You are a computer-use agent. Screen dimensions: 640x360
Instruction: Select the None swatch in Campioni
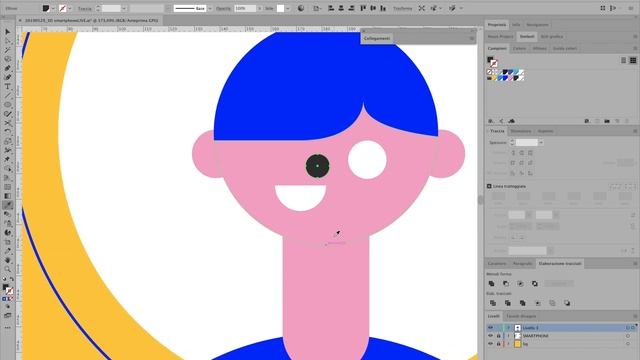click(490, 72)
